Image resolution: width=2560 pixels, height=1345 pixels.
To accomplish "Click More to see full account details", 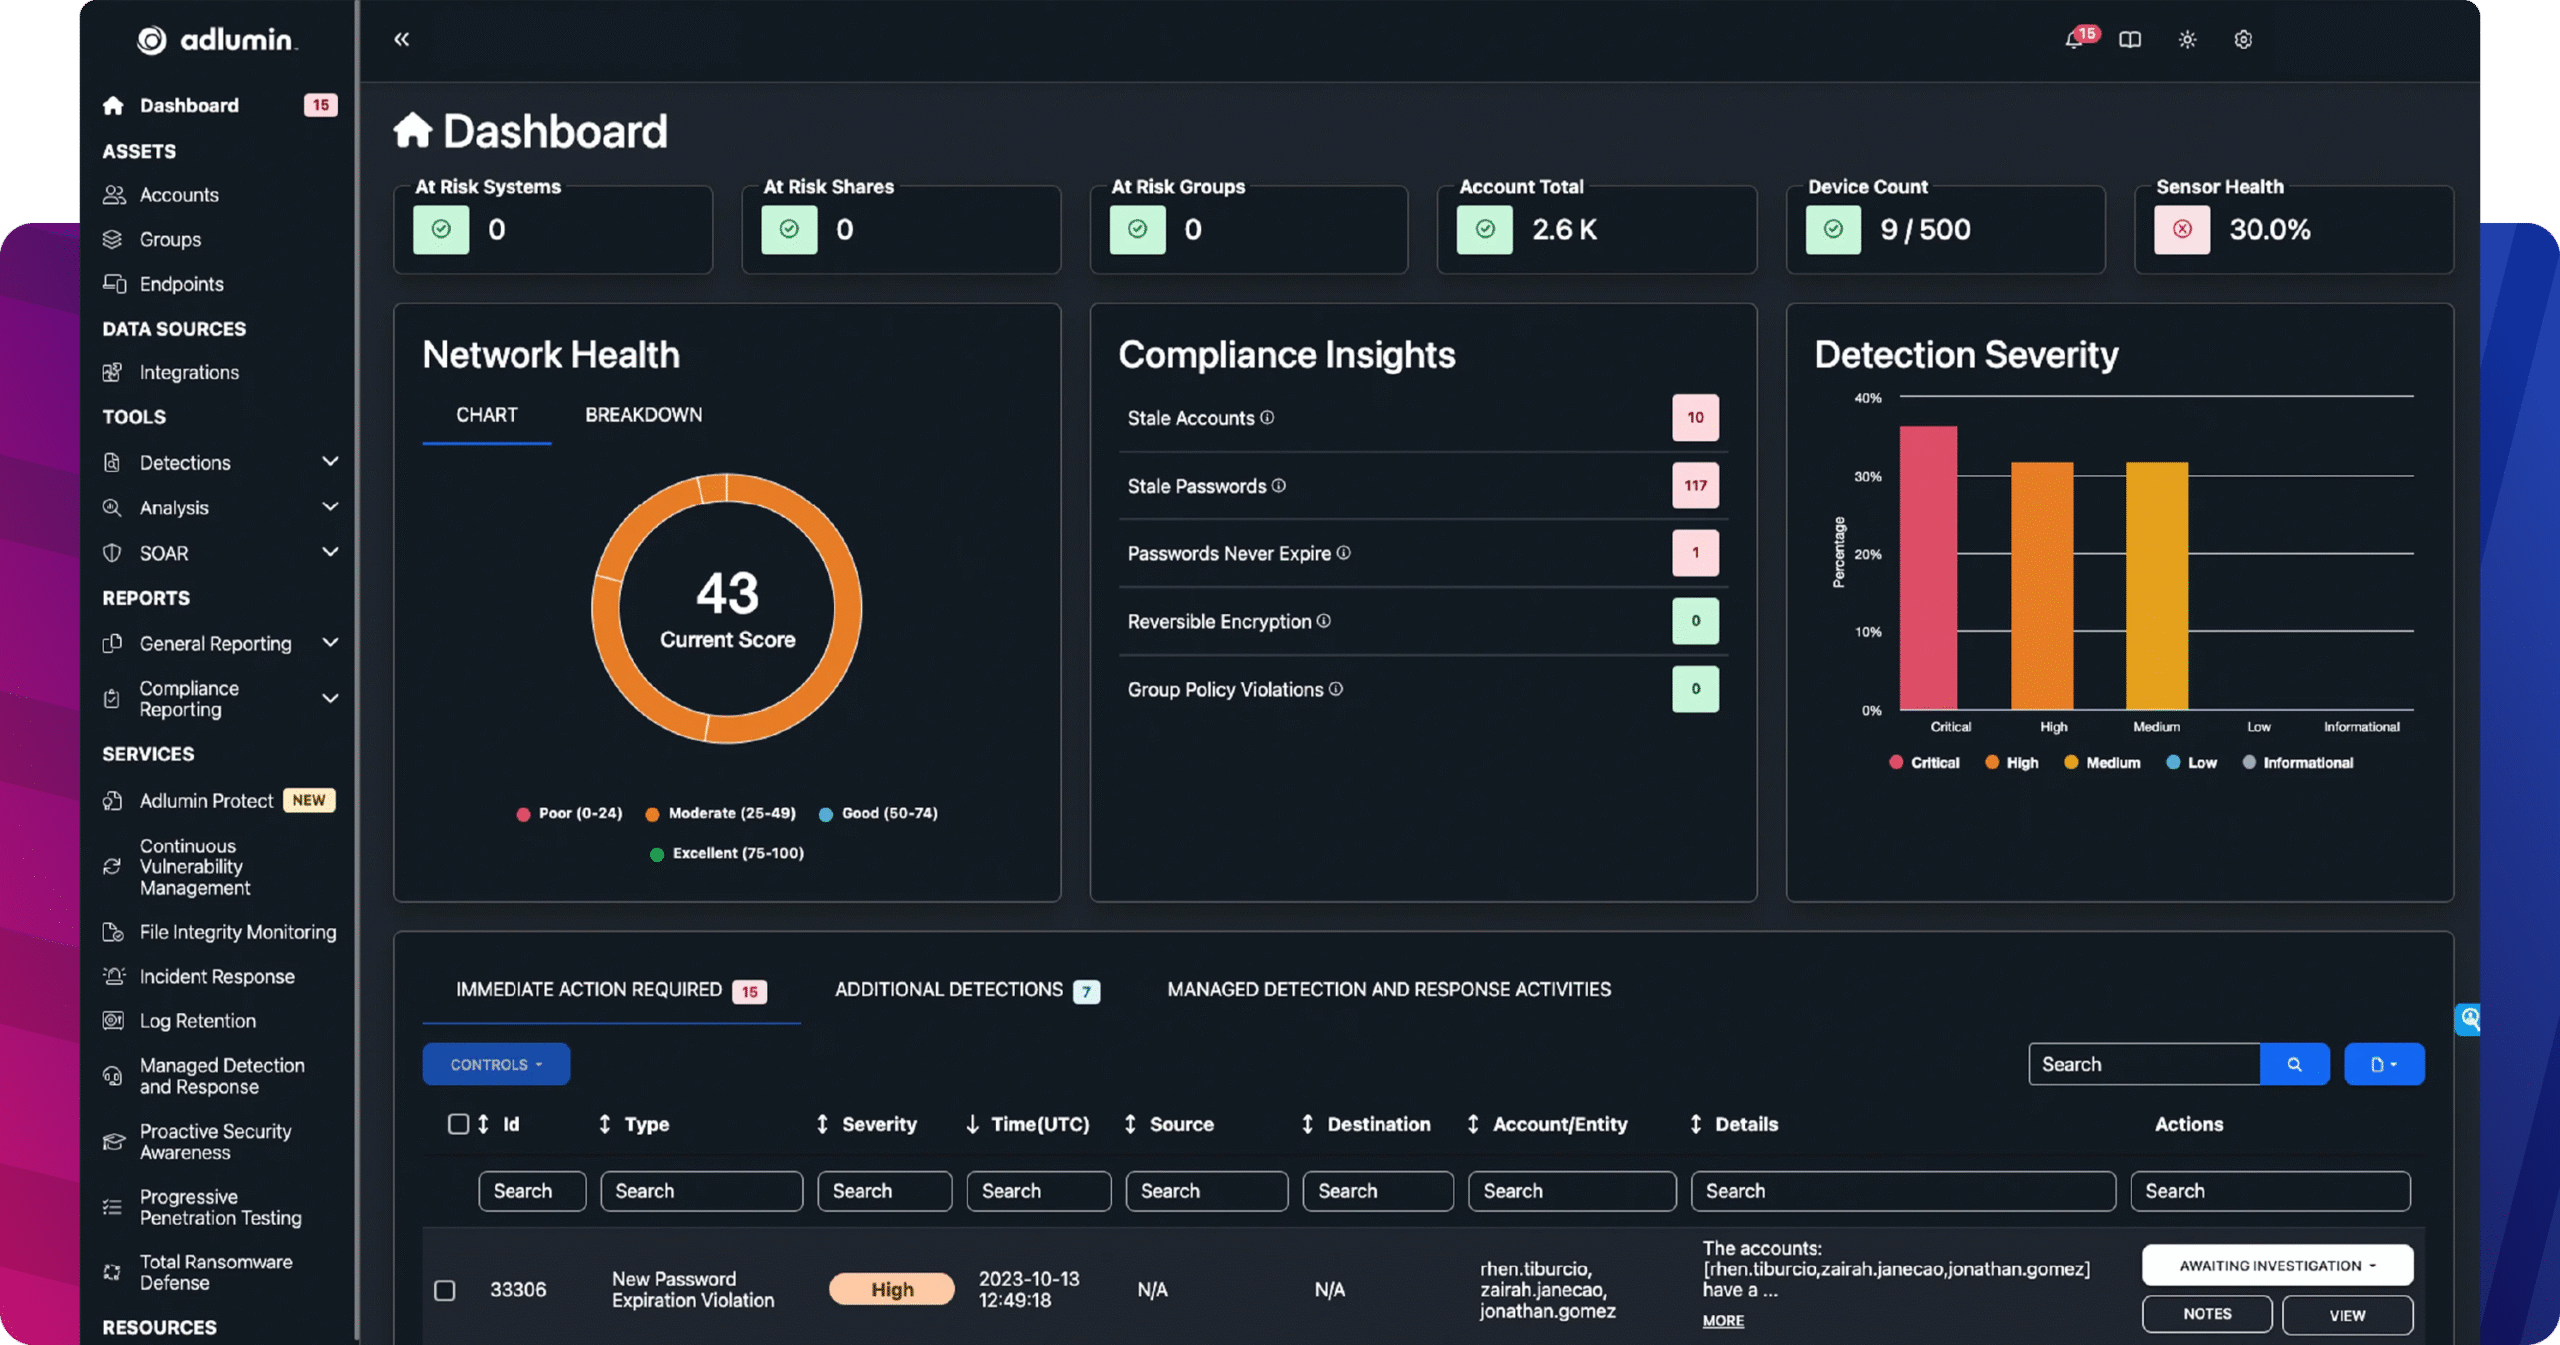I will (x=1722, y=1320).
